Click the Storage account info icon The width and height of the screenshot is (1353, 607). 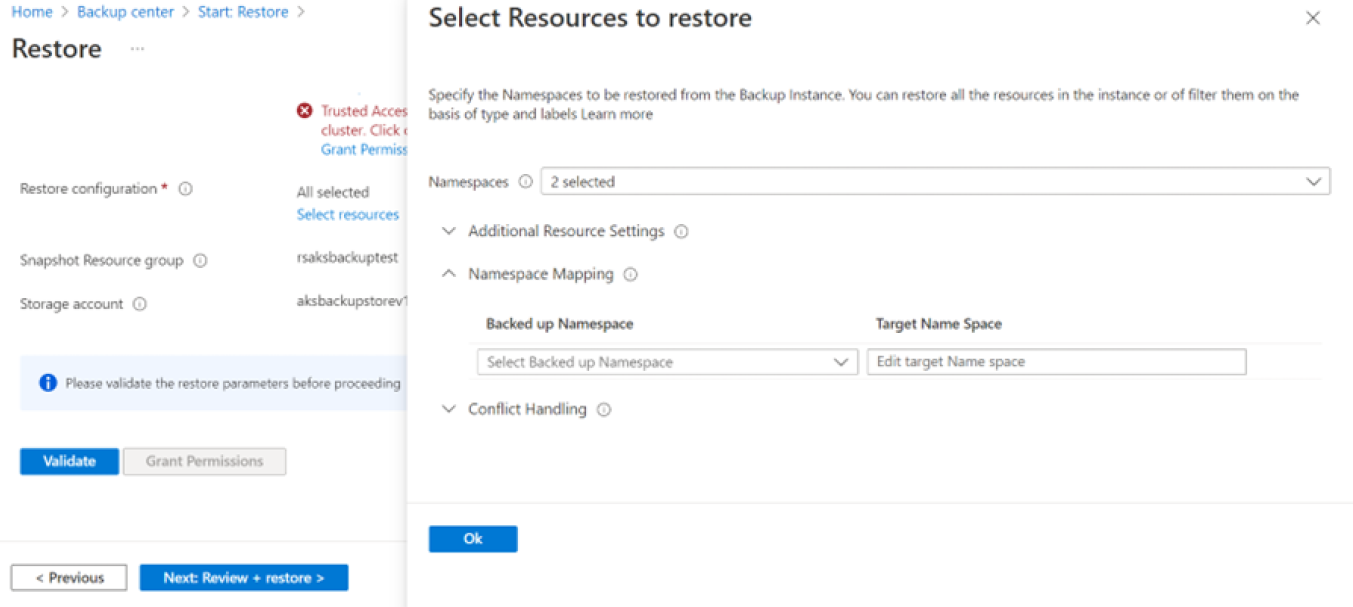coord(140,304)
